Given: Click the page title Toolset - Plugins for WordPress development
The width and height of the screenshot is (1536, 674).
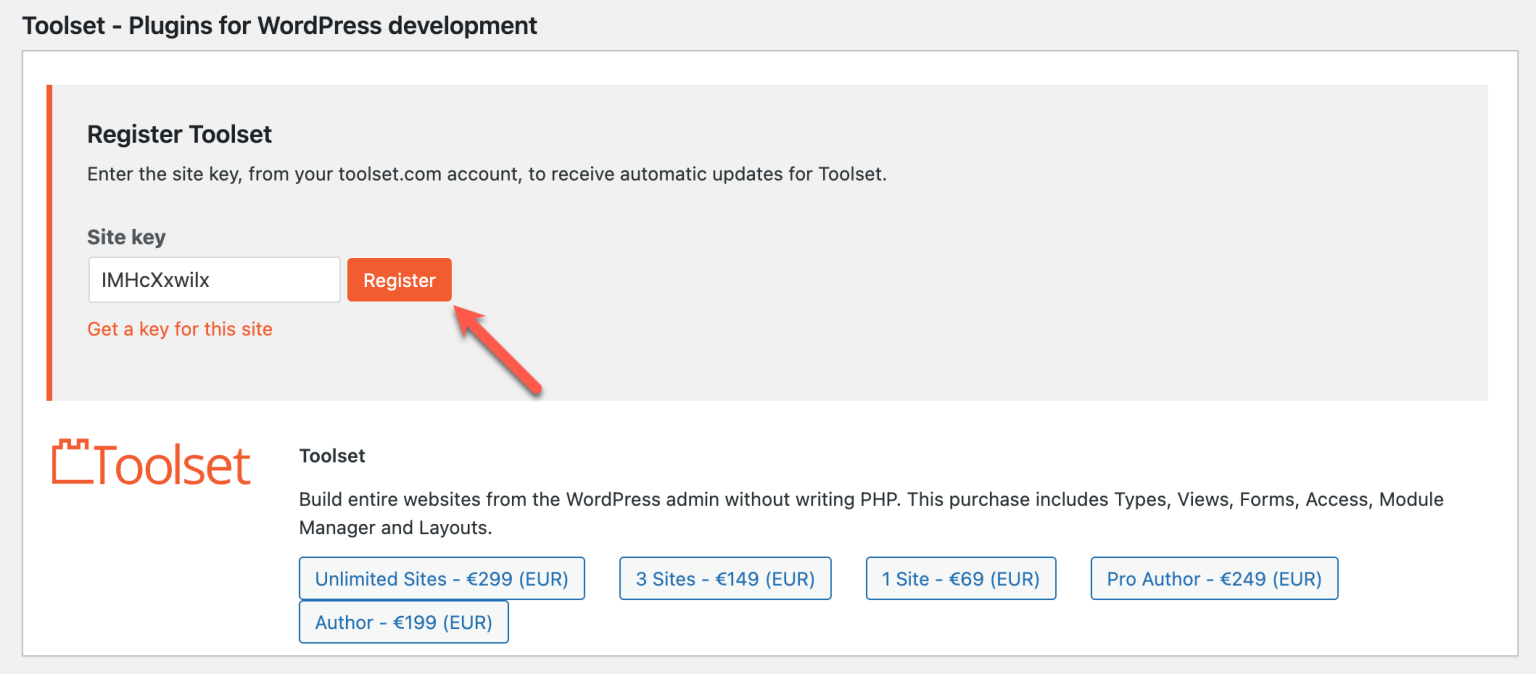Looking at the screenshot, I should (278, 25).
